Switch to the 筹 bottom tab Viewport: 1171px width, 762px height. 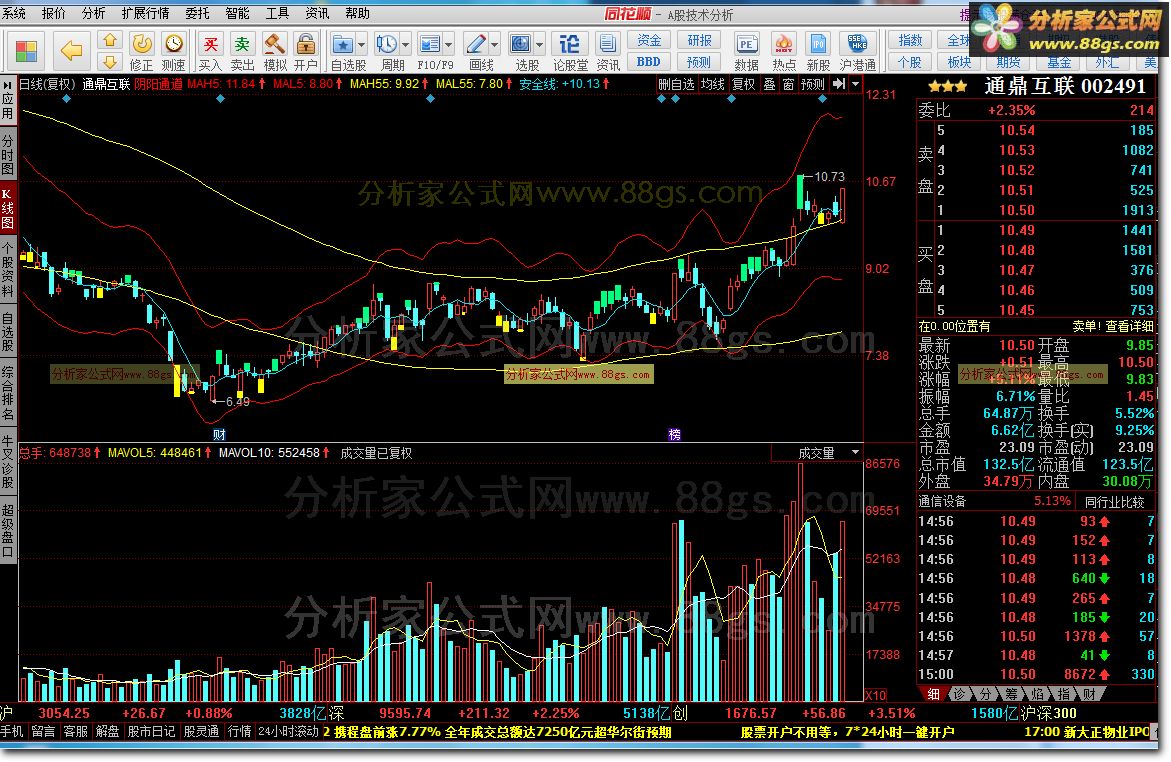coord(1011,694)
